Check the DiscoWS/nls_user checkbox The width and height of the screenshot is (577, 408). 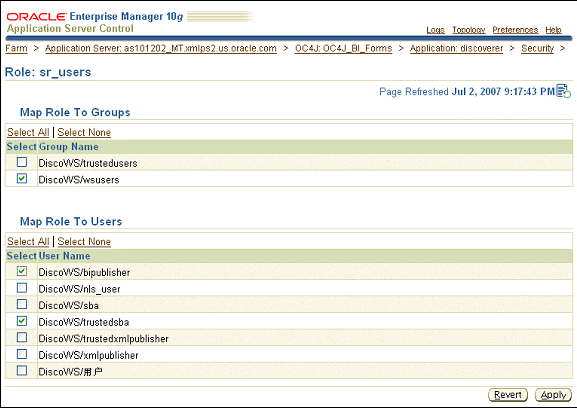[x=22, y=288]
